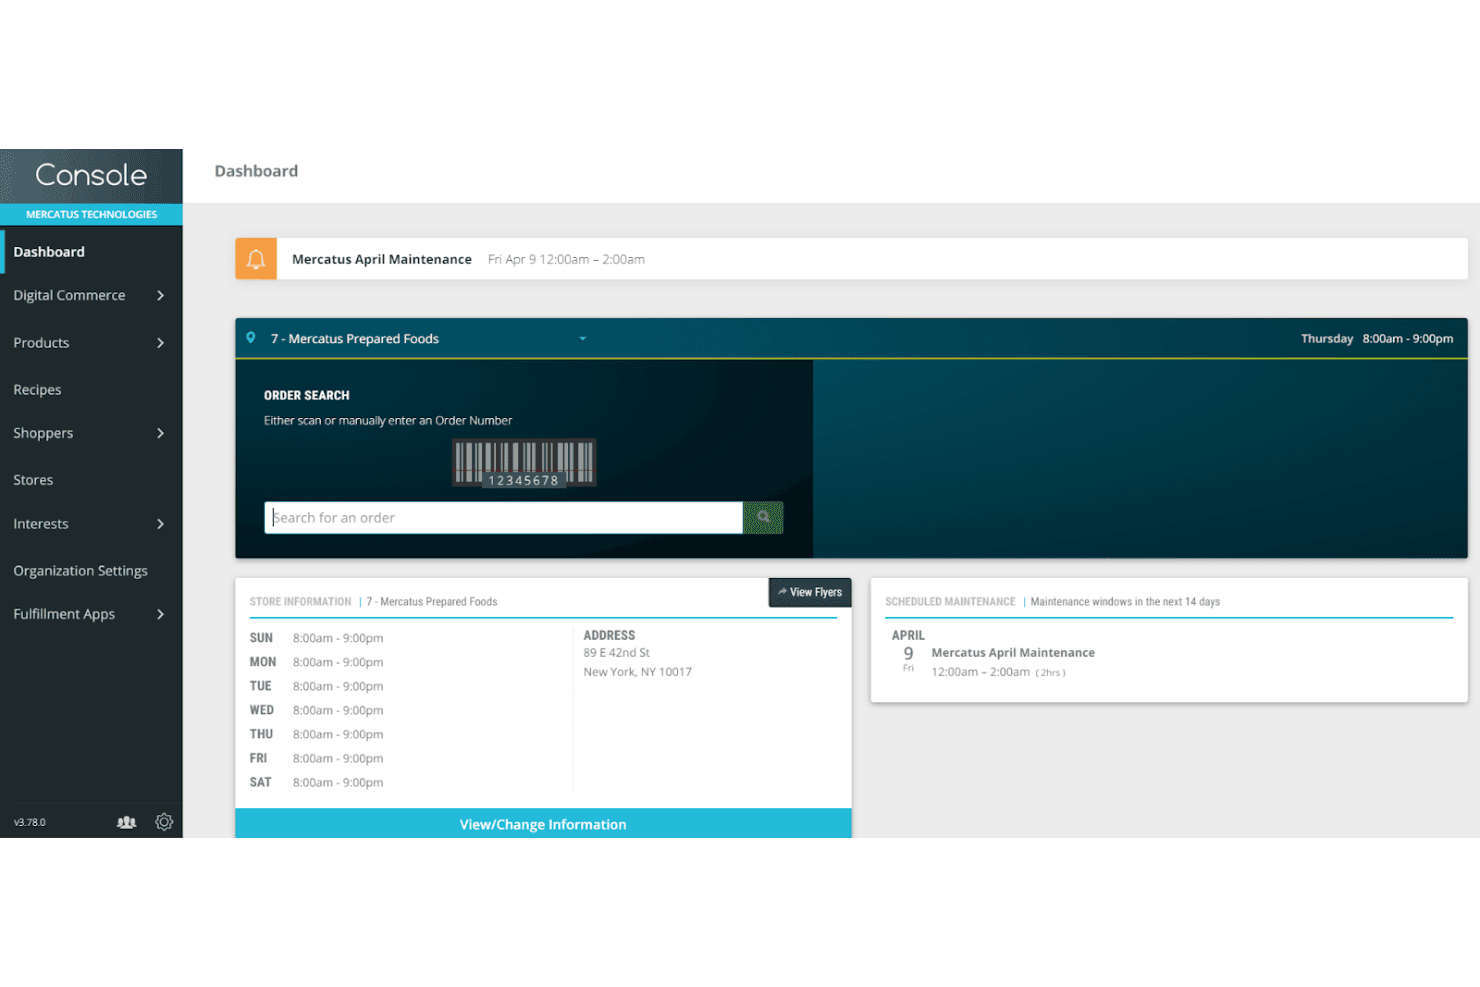
Task: Click the Thursday 8:00am - 9:00pm hours
Action: click(1377, 339)
